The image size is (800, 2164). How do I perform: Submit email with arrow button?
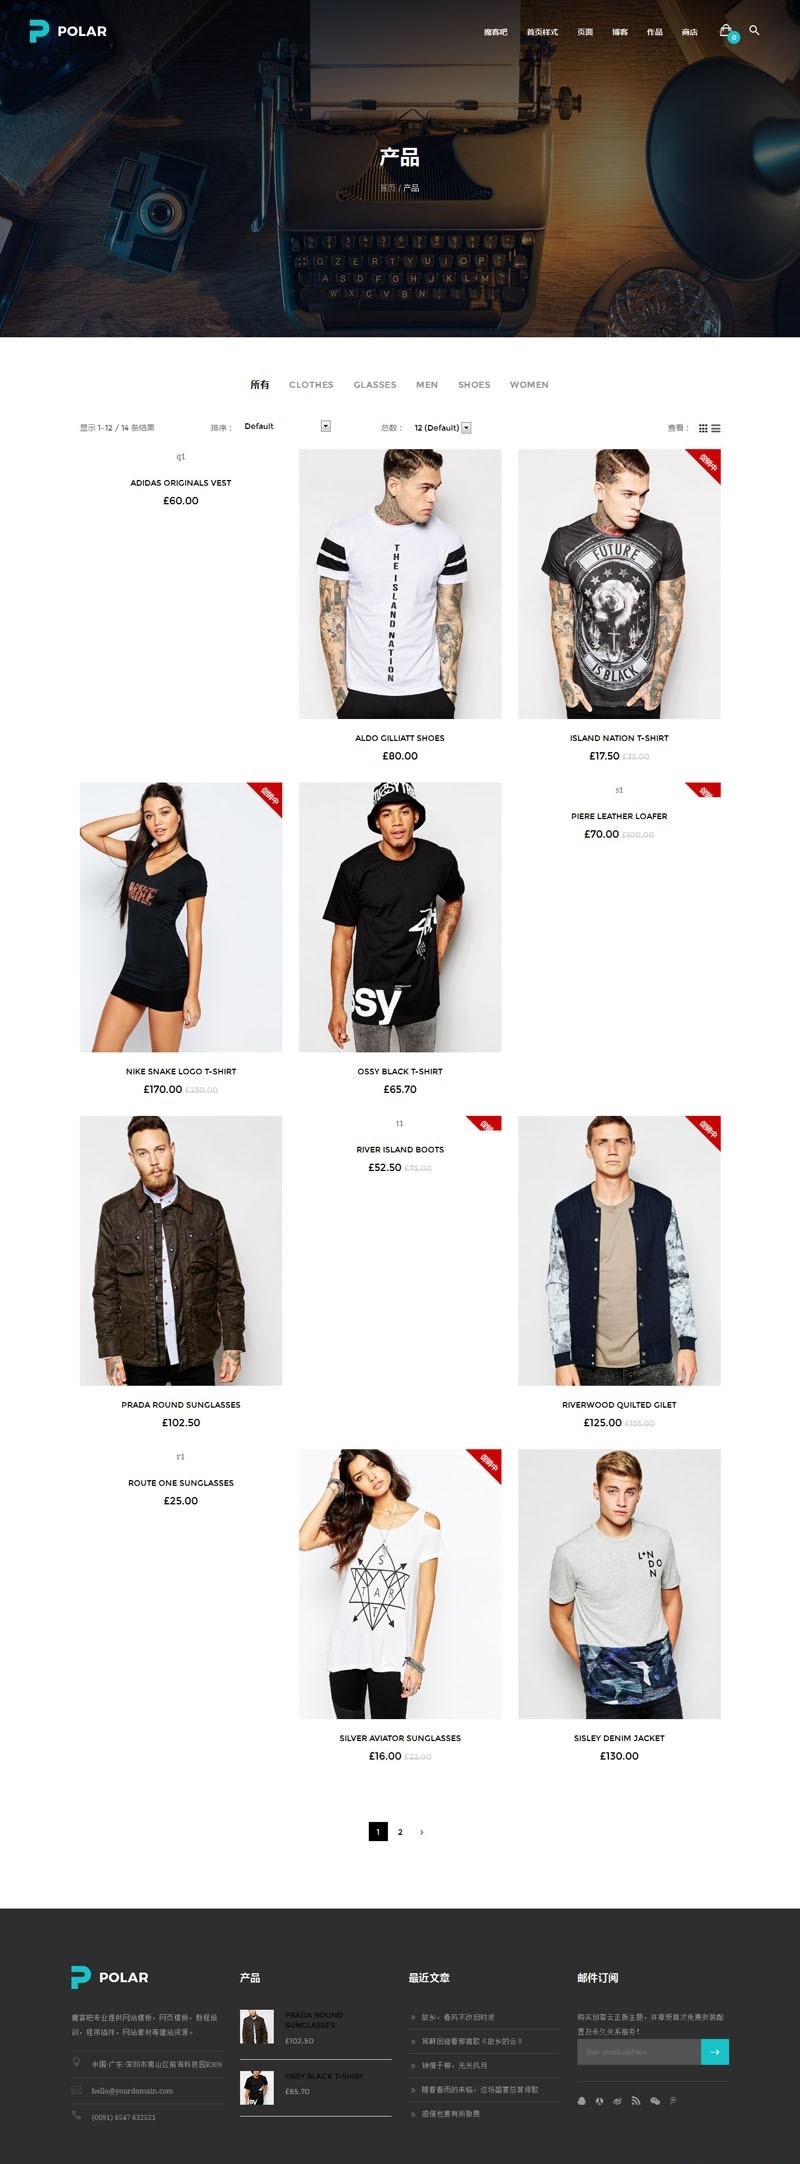[715, 2052]
